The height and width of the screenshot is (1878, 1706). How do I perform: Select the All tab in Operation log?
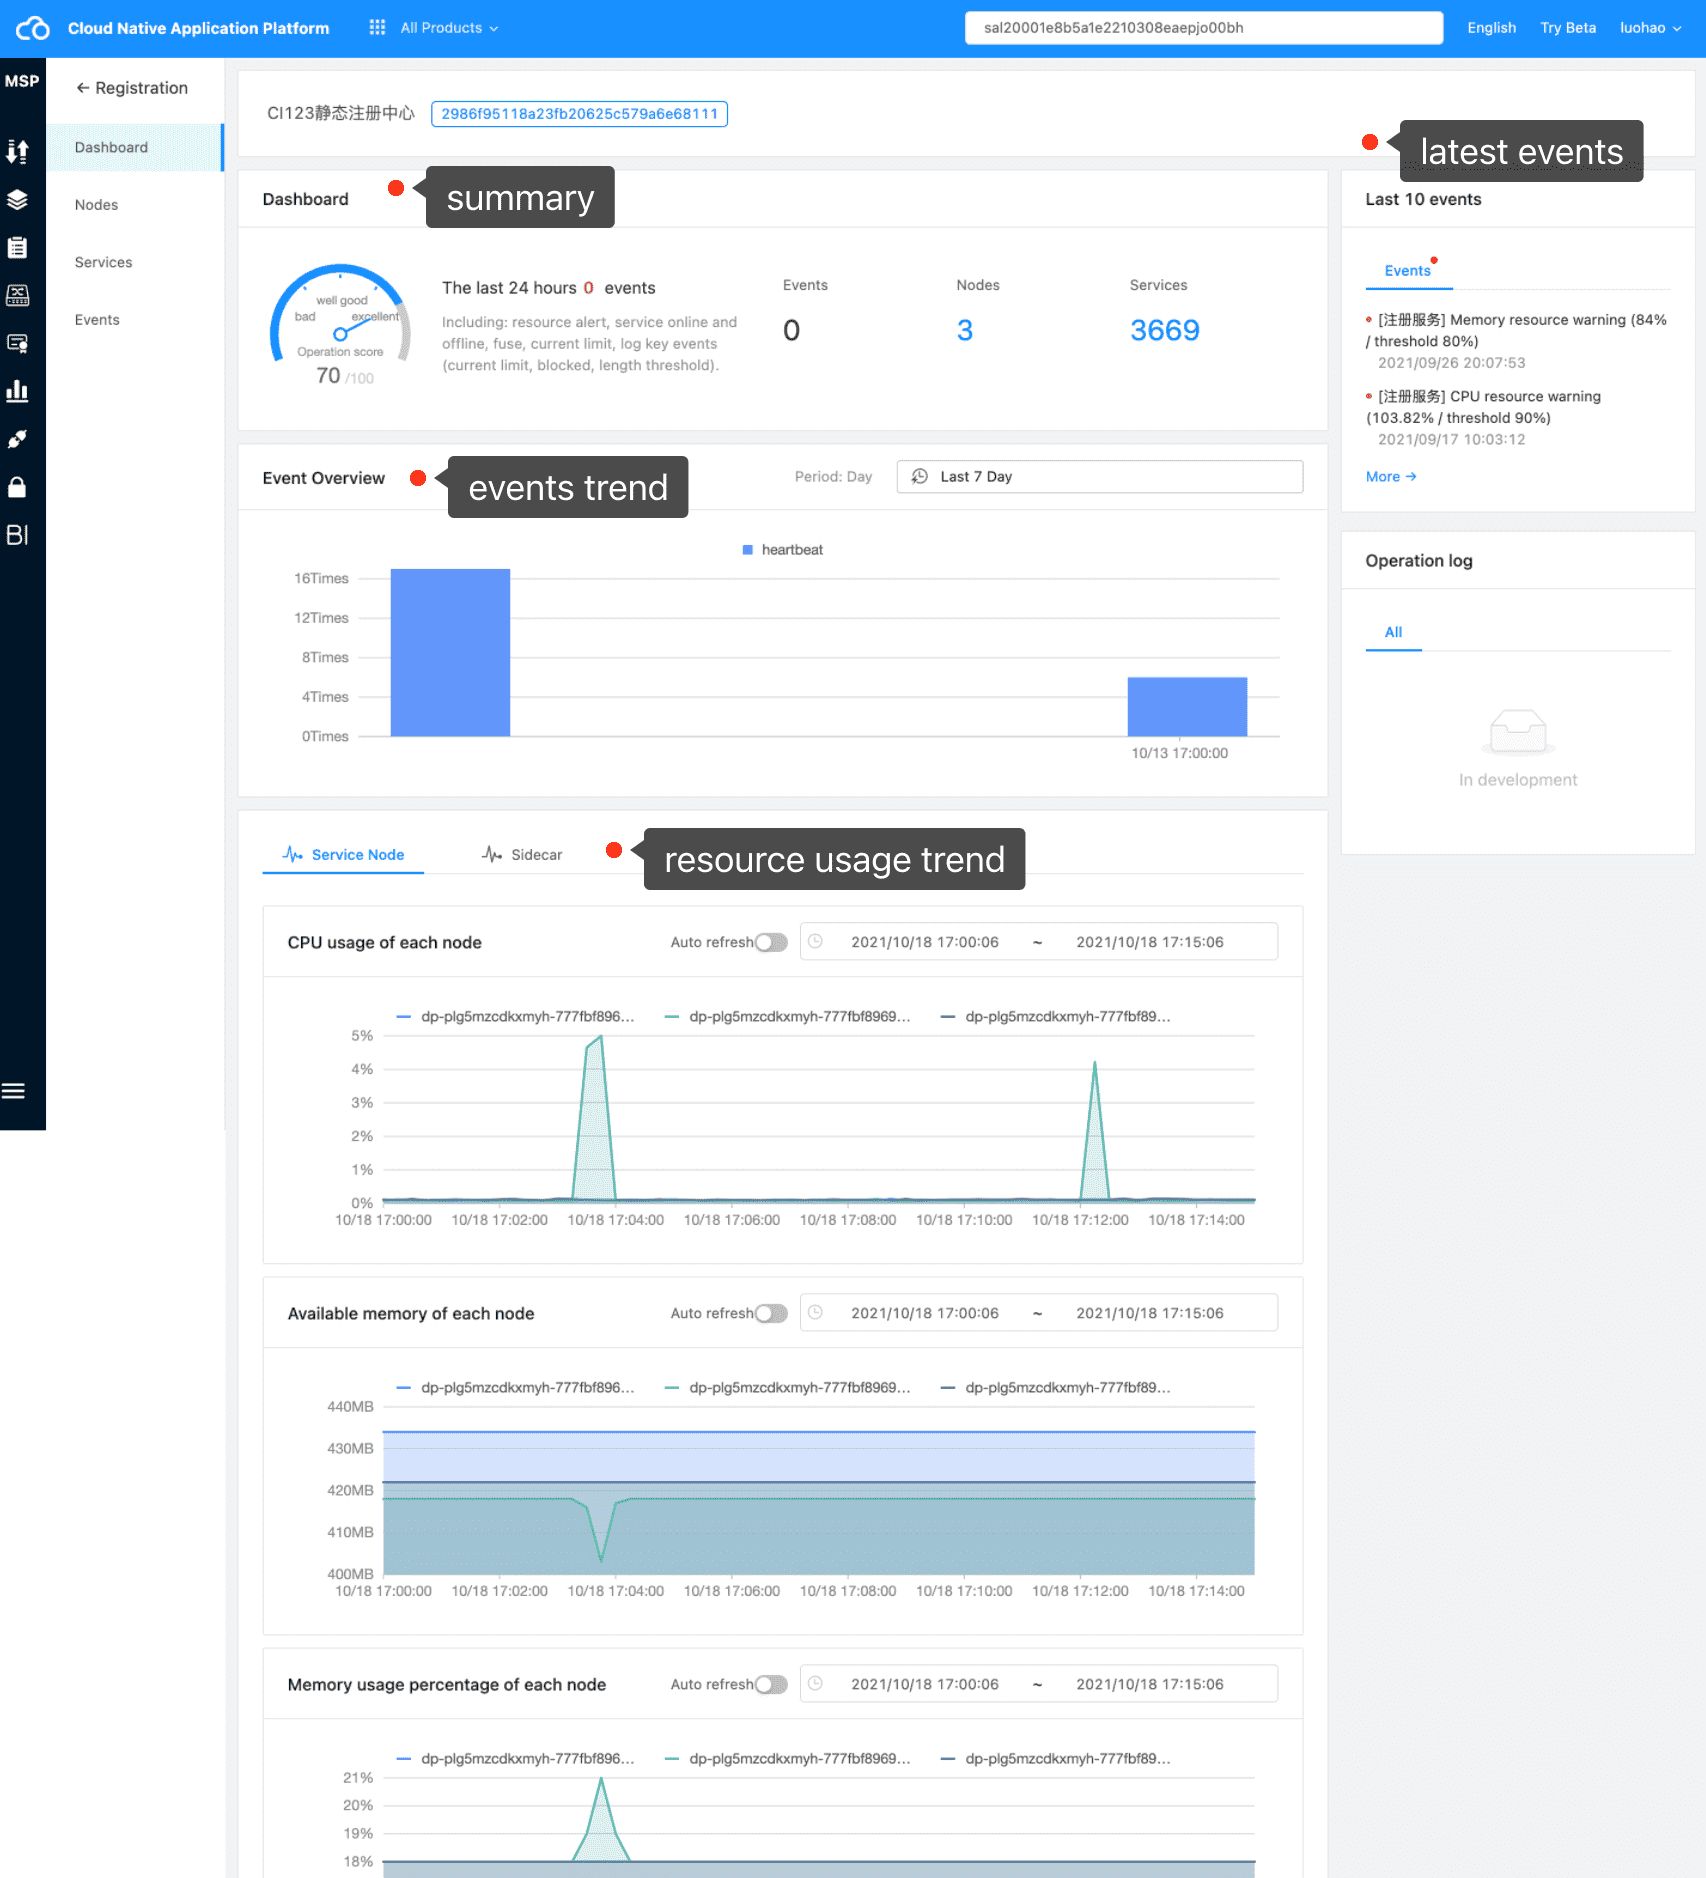pyautogui.click(x=1393, y=632)
